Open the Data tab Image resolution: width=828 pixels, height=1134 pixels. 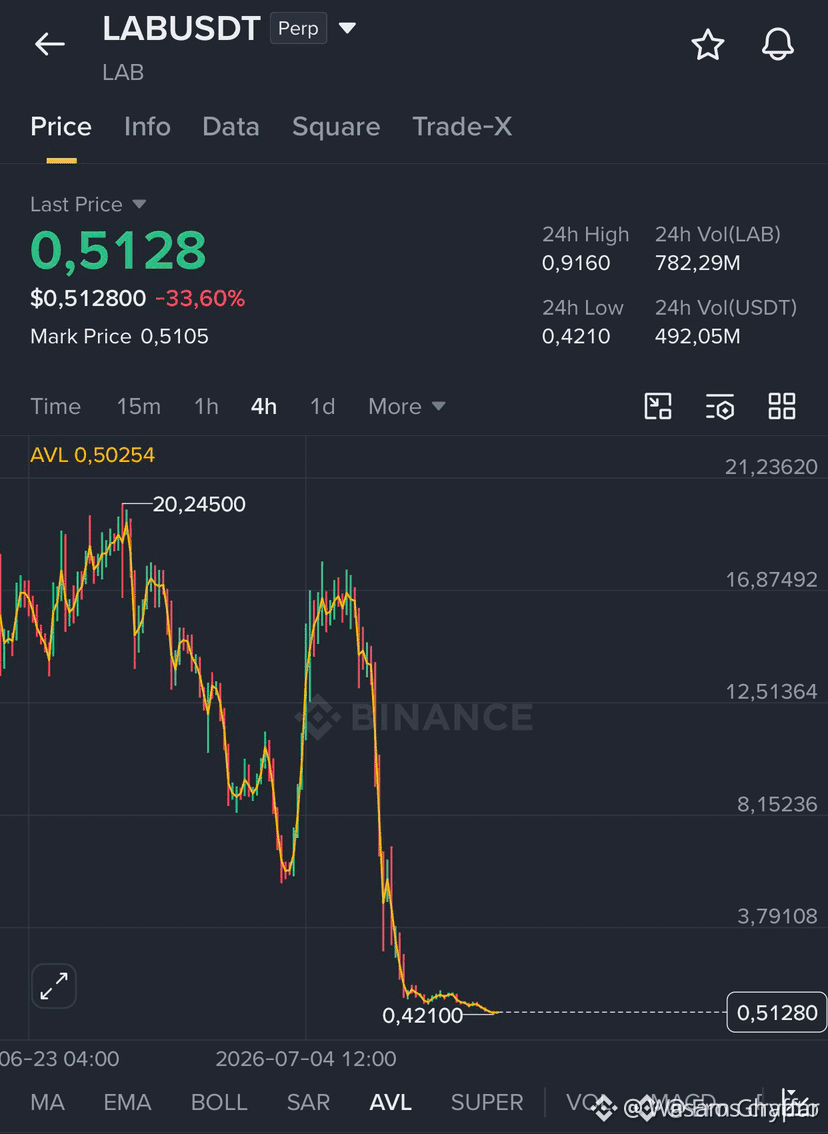pyautogui.click(x=231, y=127)
